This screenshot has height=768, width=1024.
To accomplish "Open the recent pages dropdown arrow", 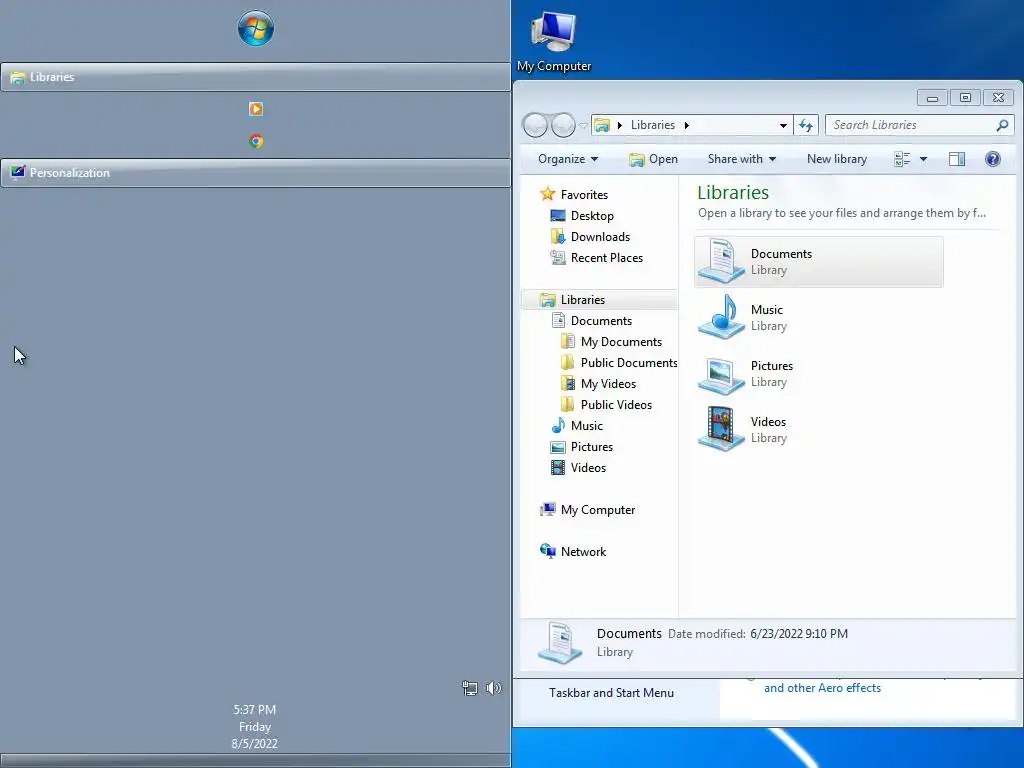I will (583, 125).
